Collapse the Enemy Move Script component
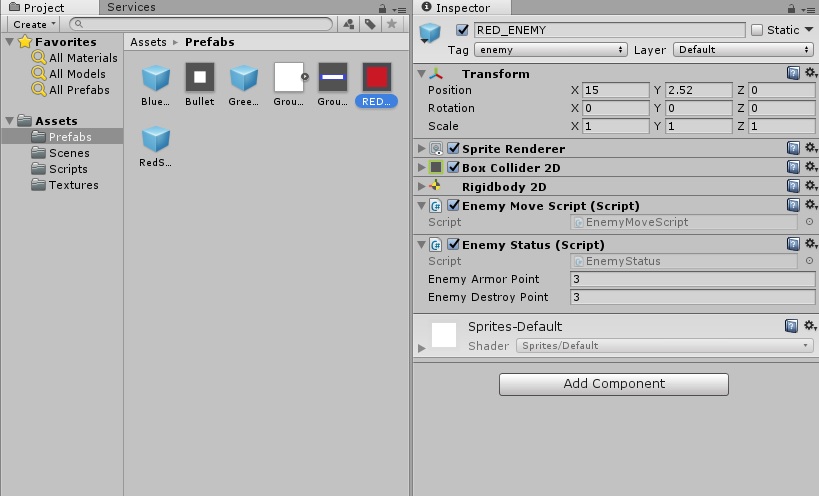The image size is (819, 496). 422,206
